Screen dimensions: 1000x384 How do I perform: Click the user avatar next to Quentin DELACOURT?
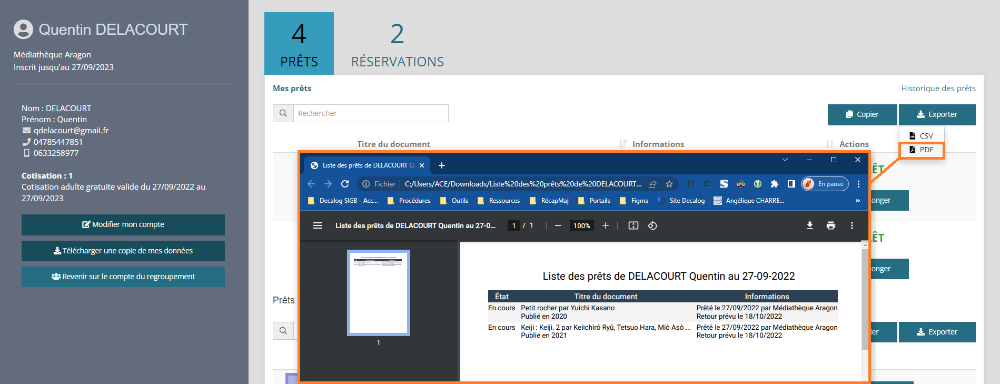pos(24,29)
